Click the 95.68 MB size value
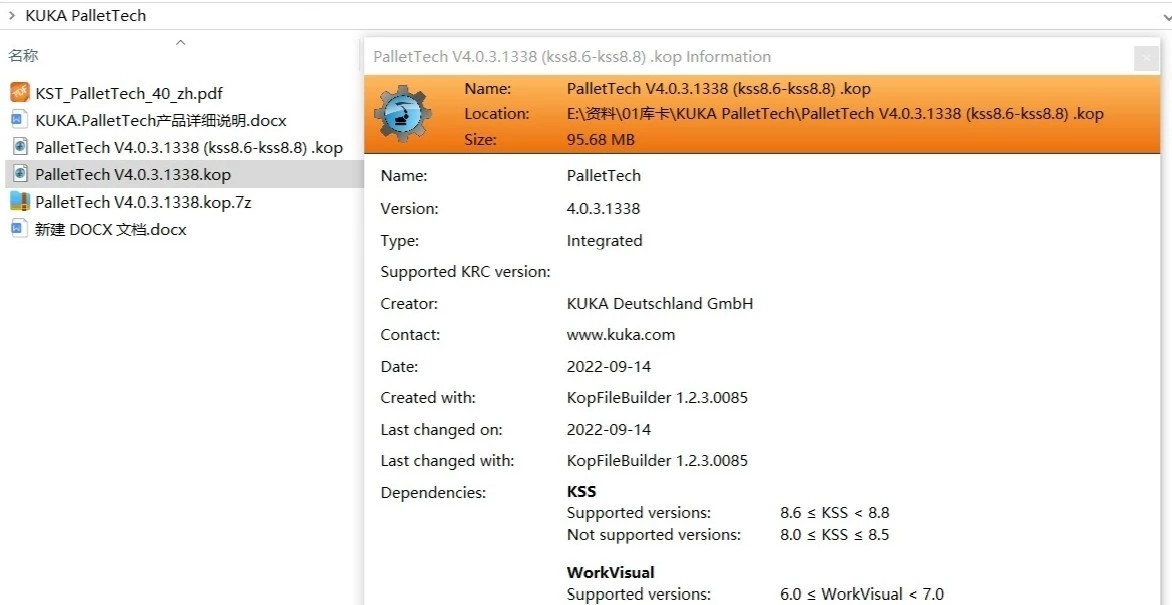The height and width of the screenshot is (605, 1172). point(600,140)
